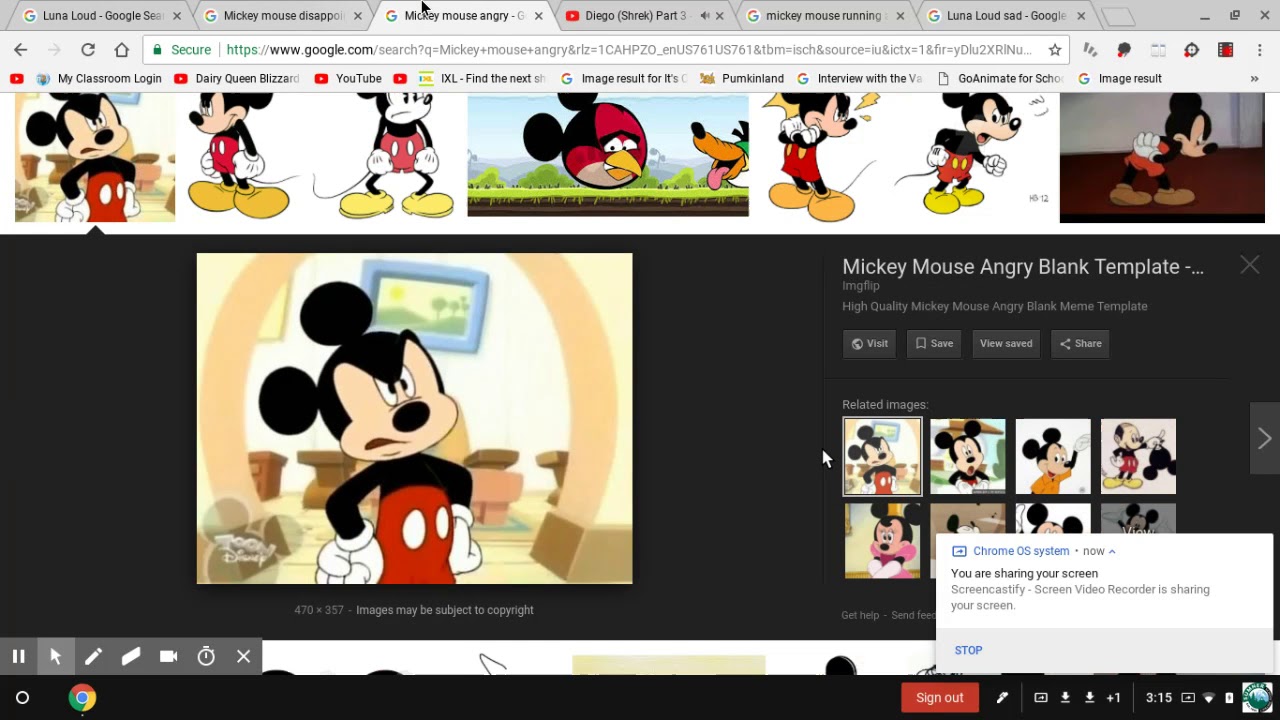Click the +1 notifications indicator

coord(1113,698)
